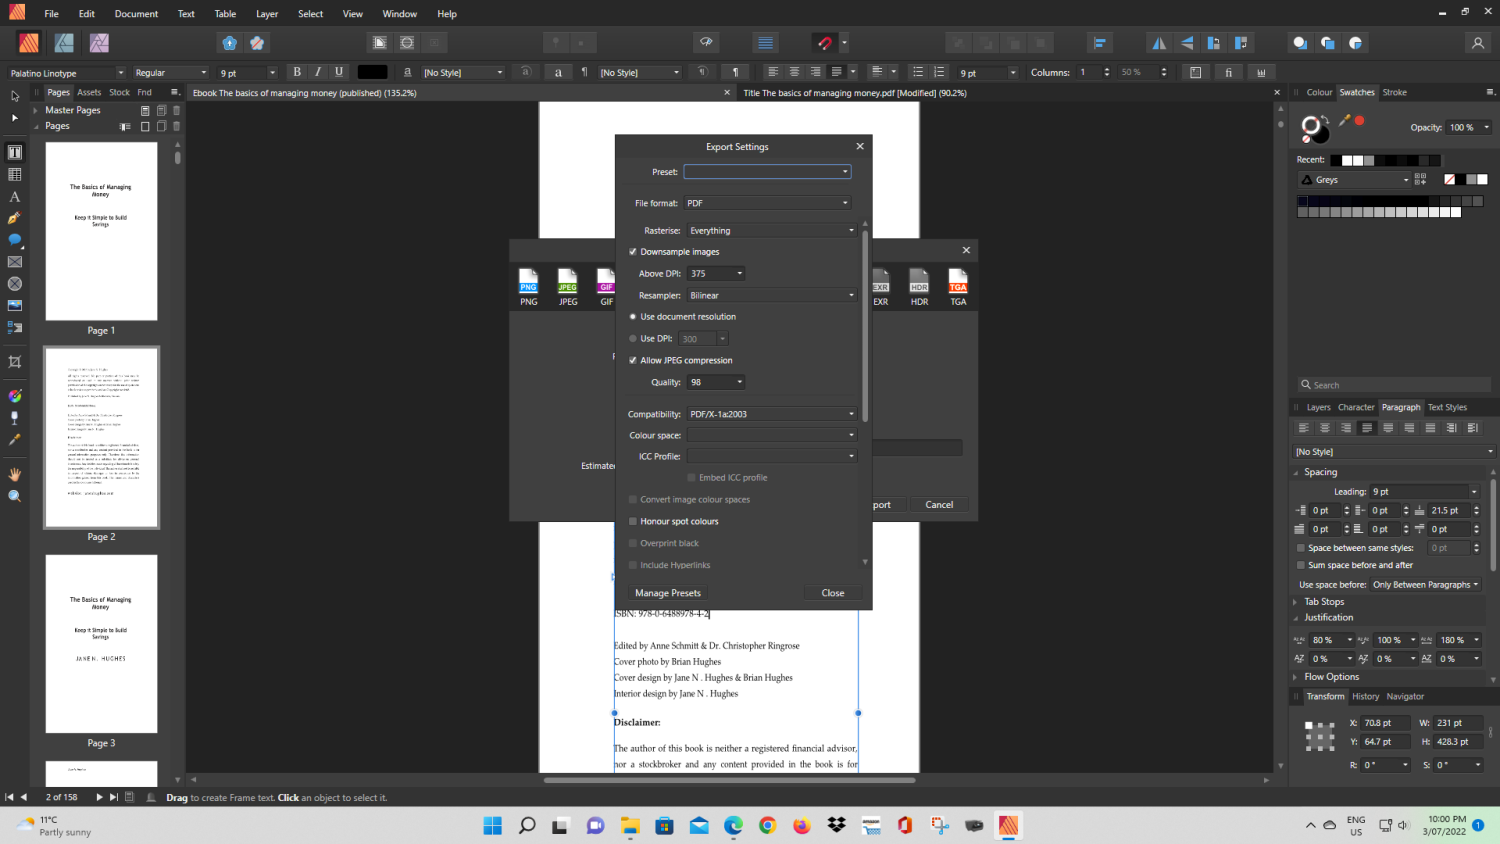Toggle bold formatting in the character toolbar
Screen dimensions: 1500x844
(x=296, y=71)
